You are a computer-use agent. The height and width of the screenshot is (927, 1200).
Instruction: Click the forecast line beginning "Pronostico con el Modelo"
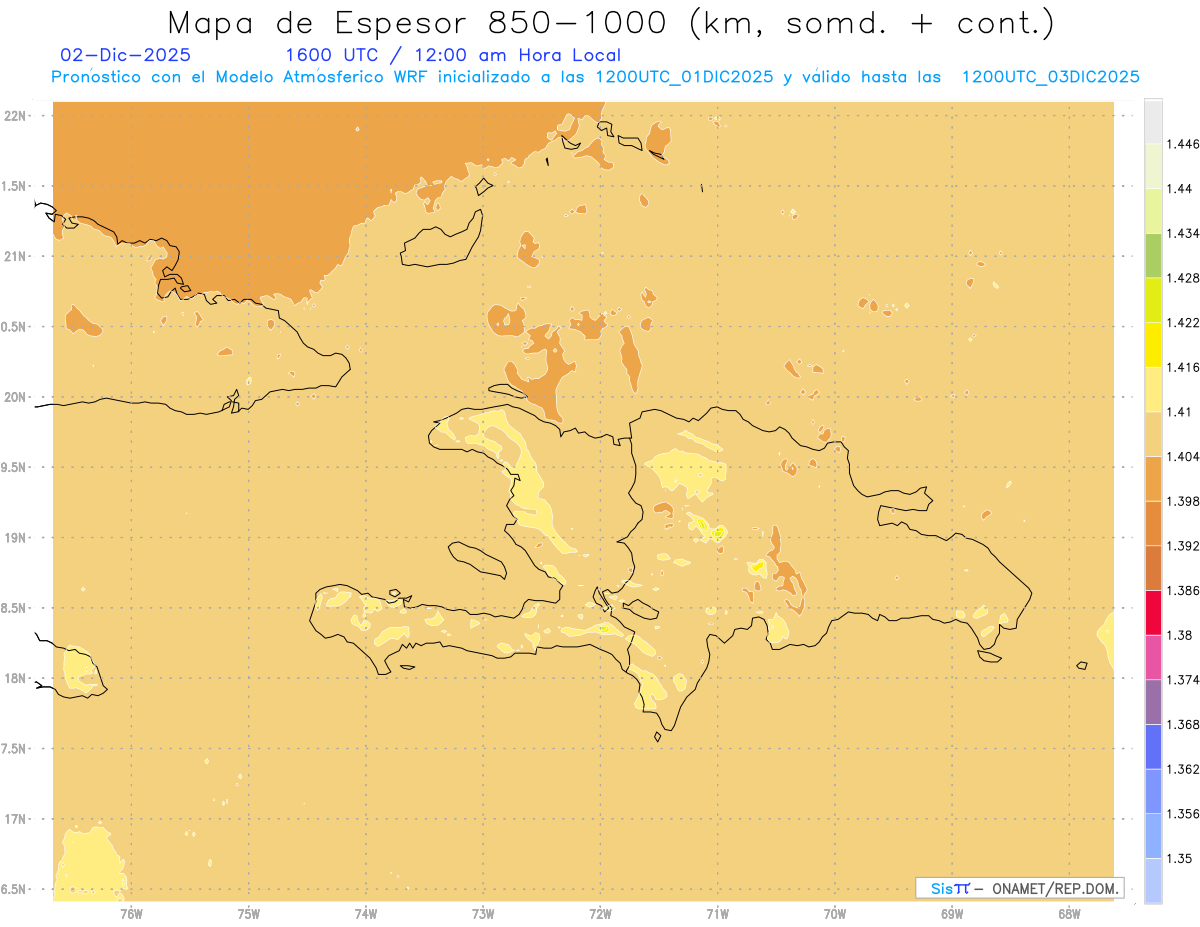pyautogui.click(x=596, y=77)
